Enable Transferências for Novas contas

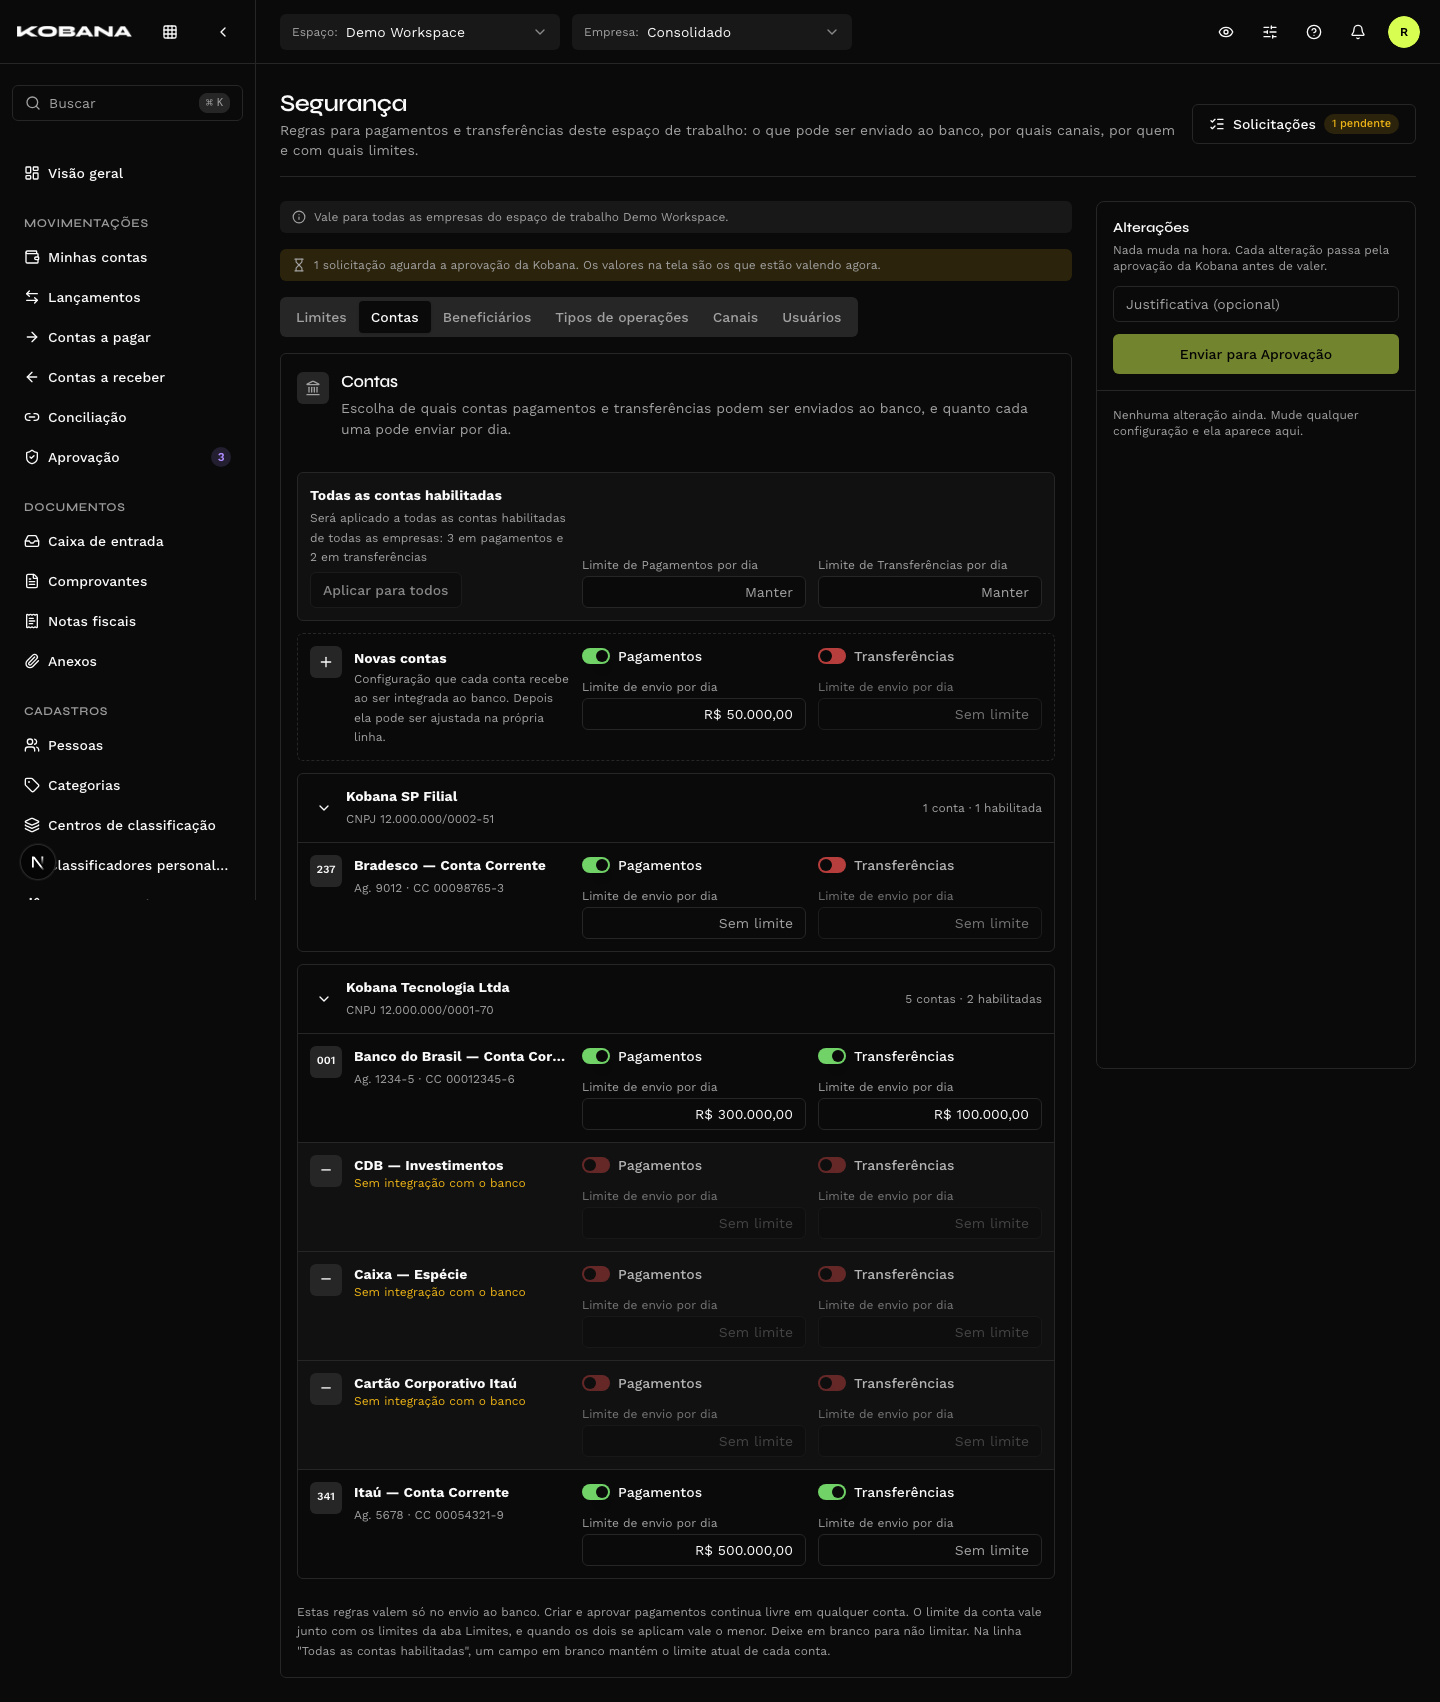click(832, 656)
